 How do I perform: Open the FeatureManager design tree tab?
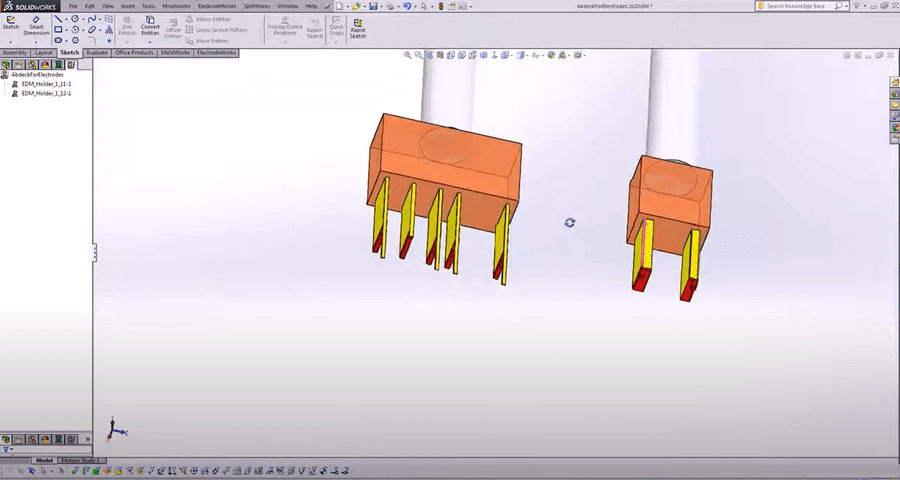tap(6, 64)
